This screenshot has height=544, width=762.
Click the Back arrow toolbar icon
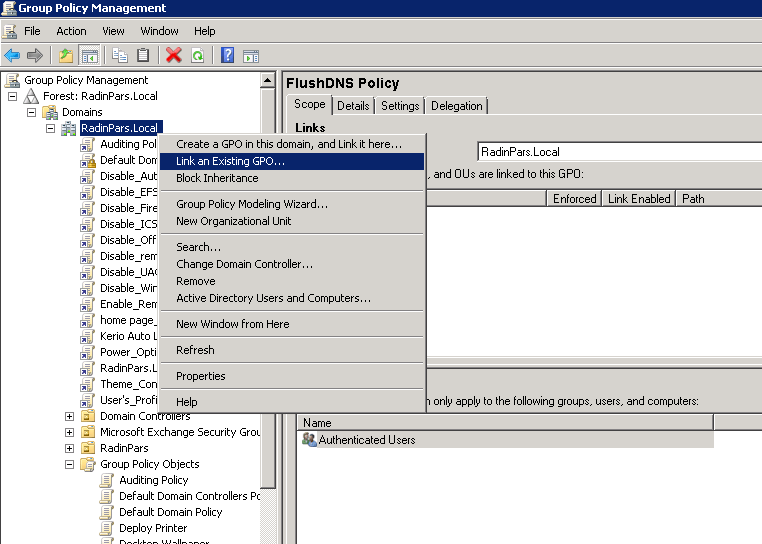(x=12, y=56)
